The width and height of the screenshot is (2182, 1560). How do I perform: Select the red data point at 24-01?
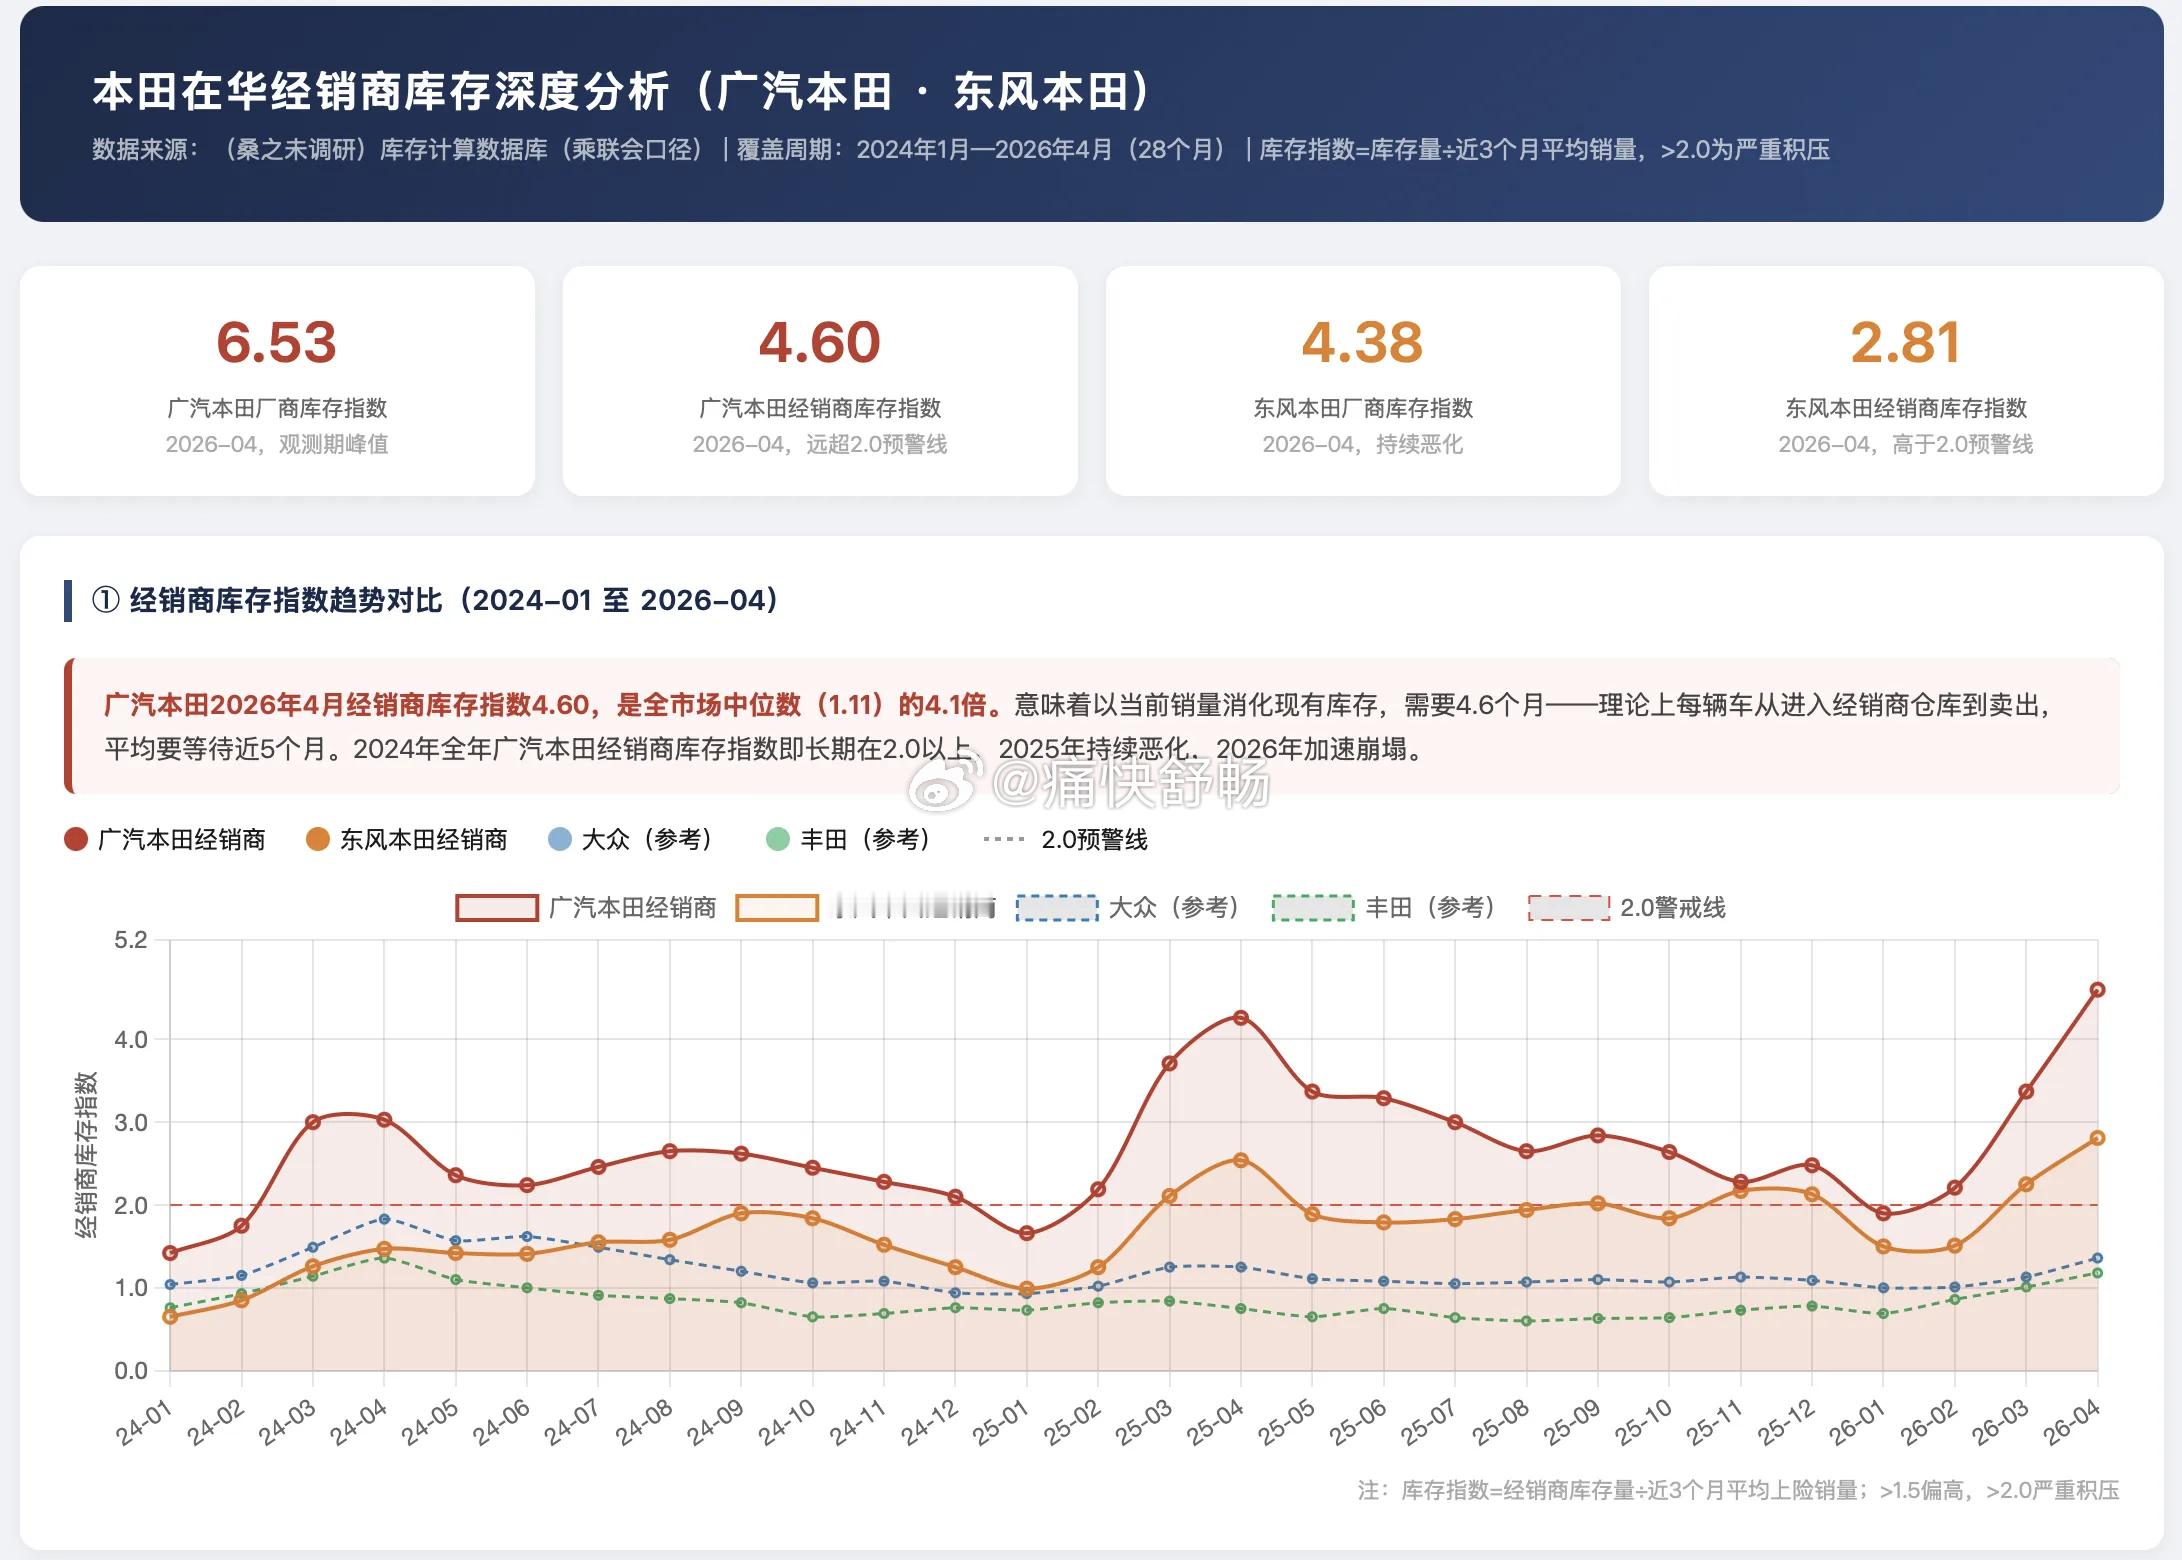(170, 1253)
